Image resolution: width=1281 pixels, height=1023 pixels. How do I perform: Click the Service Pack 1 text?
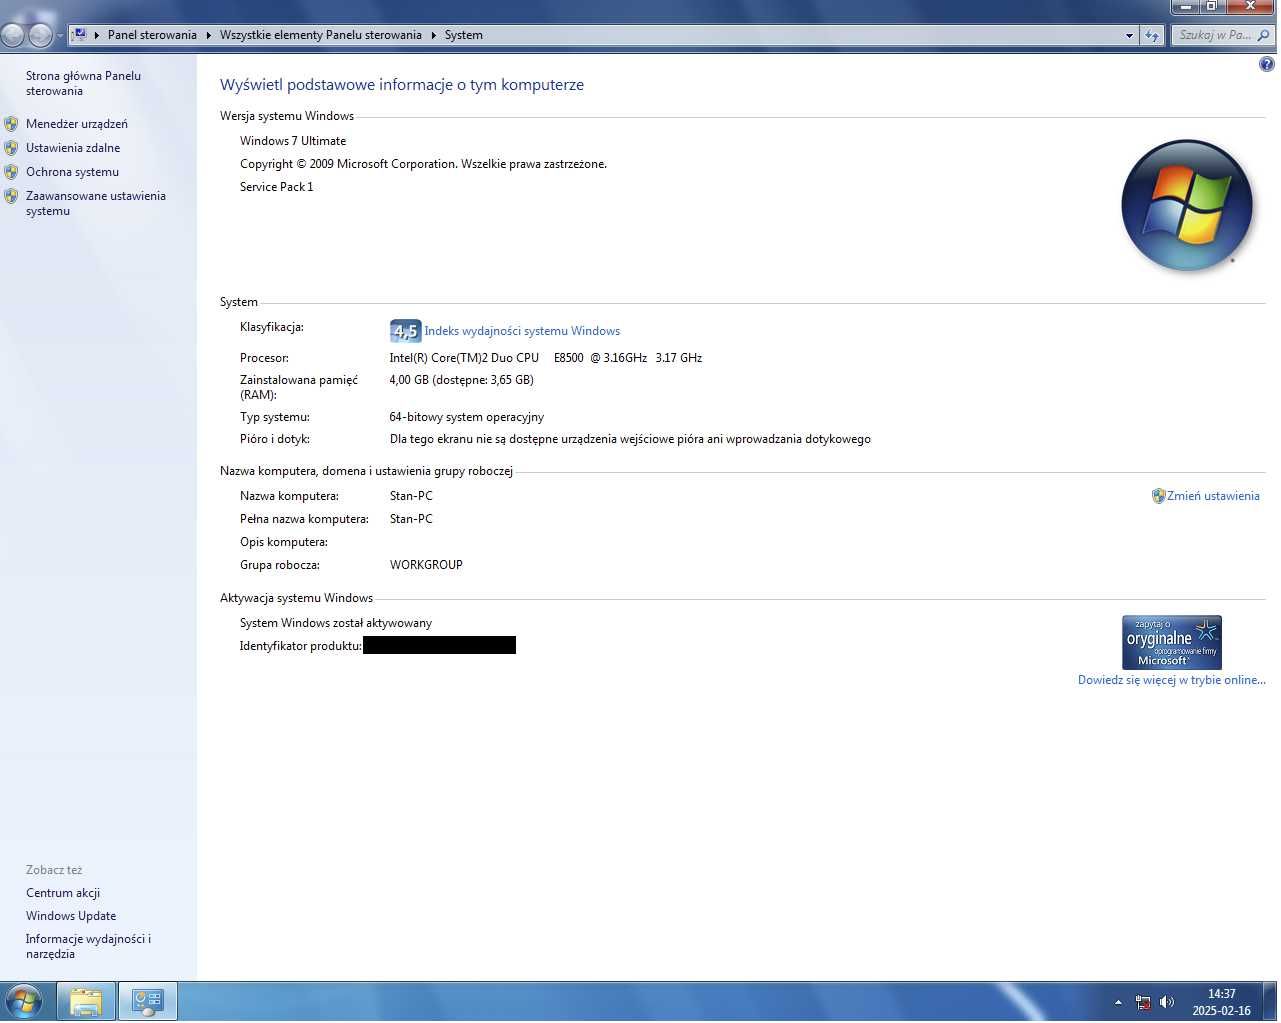(x=276, y=187)
